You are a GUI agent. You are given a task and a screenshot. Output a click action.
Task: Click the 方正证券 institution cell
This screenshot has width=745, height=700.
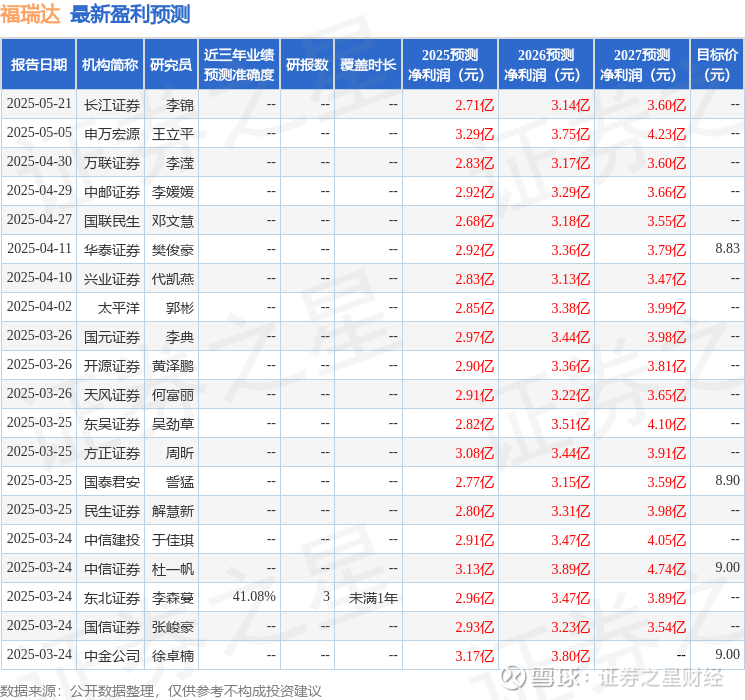pyautogui.click(x=112, y=453)
